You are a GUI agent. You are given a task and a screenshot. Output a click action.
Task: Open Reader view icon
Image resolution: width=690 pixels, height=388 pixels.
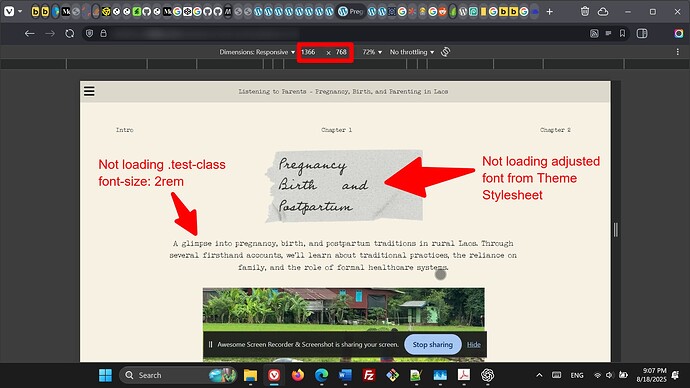pos(608,33)
